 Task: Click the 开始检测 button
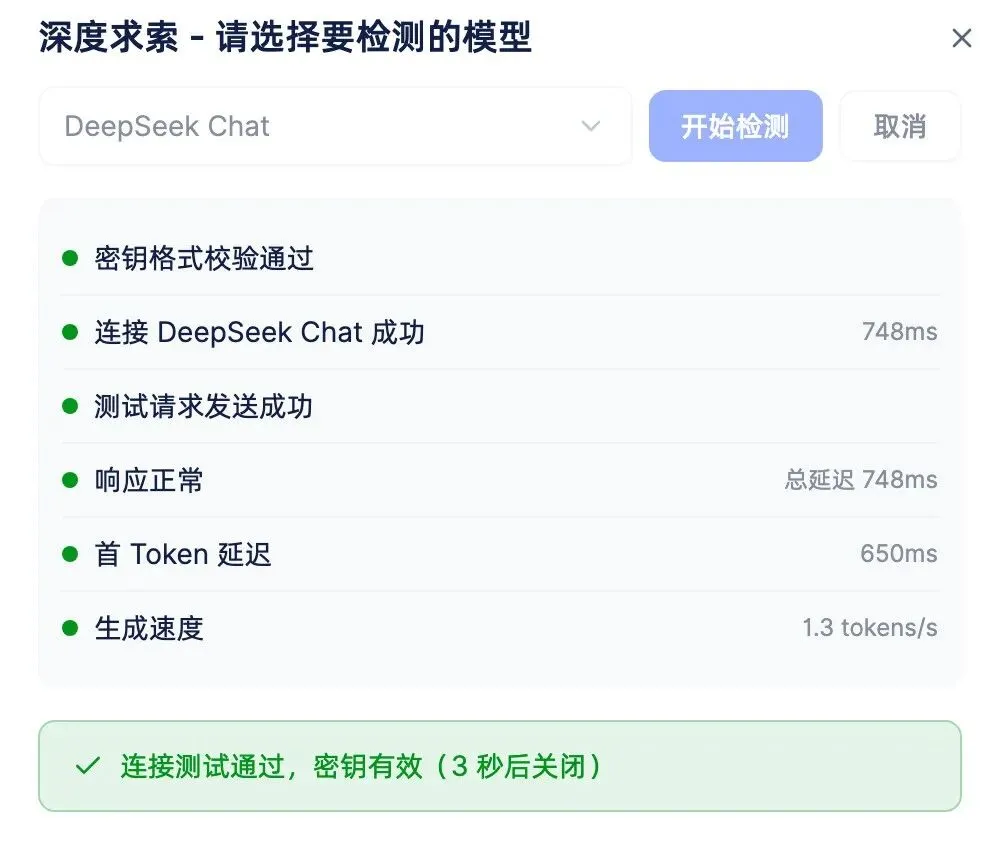[x=735, y=126]
